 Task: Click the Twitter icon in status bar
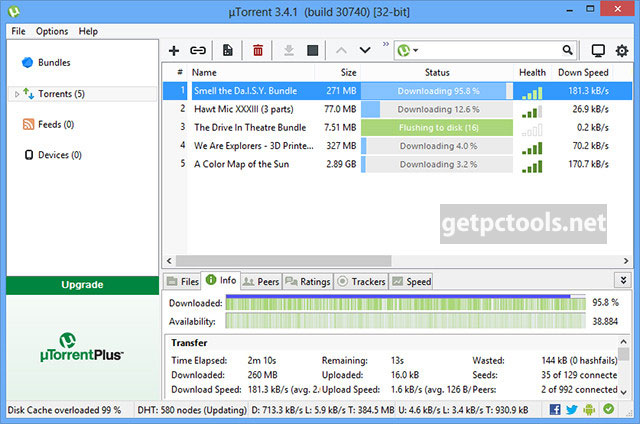(573, 409)
